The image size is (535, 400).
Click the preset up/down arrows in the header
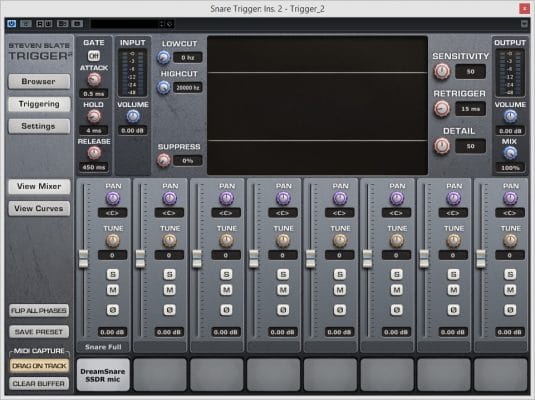[x=162, y=24]
